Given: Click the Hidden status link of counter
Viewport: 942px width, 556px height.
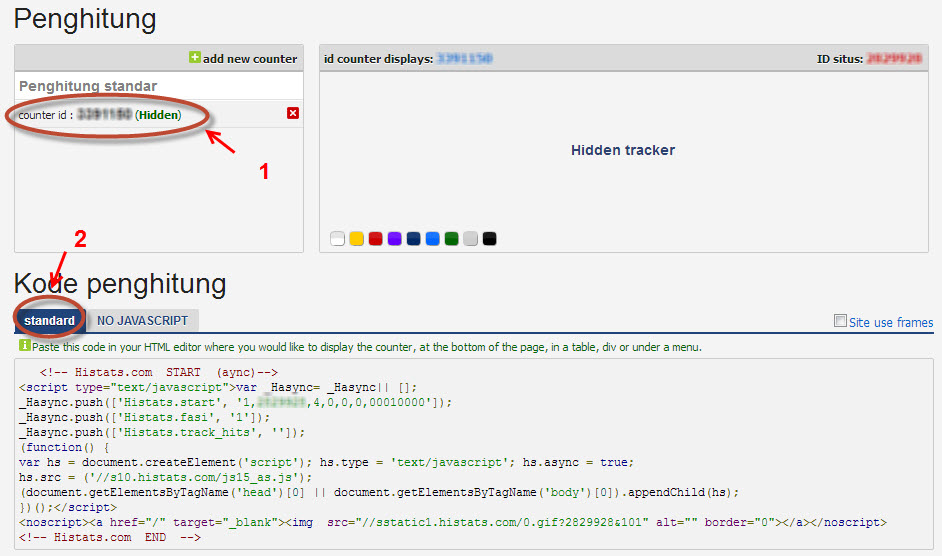Looking at the screenshot, I should pos(158,115).
